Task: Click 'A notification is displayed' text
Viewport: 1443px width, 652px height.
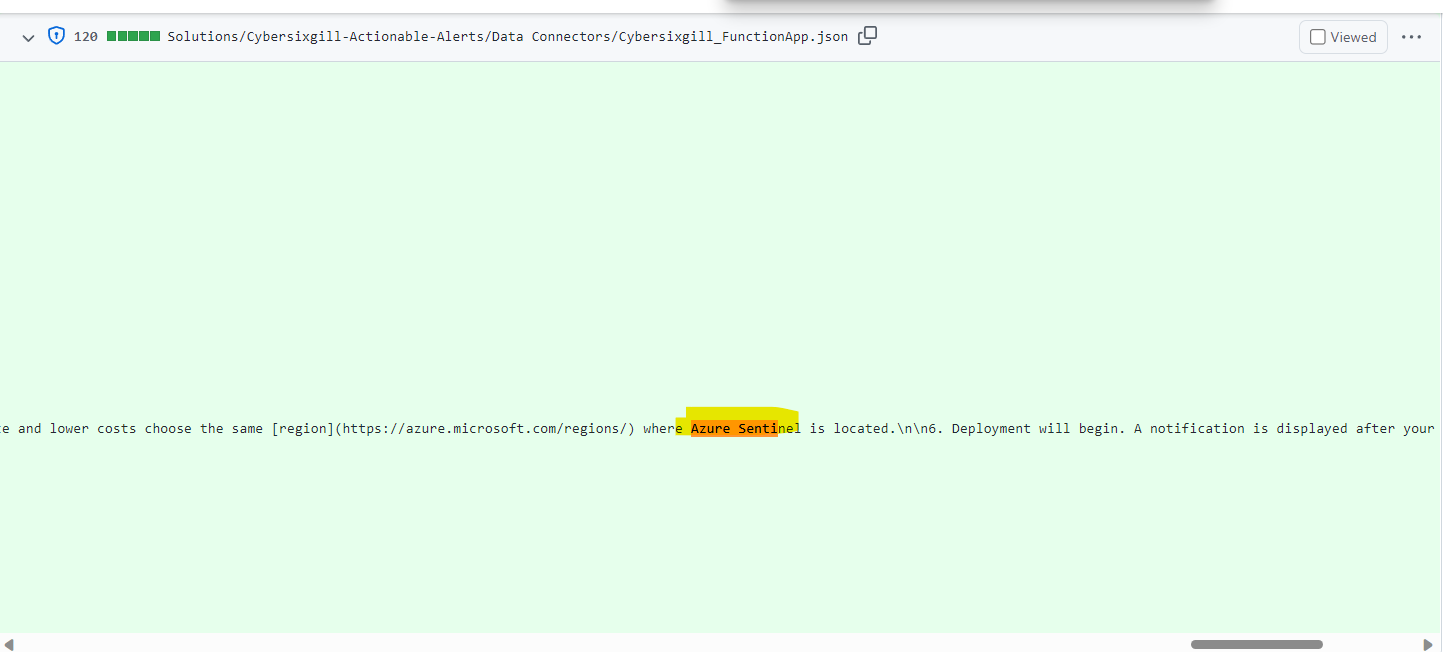Action: [1240, 428]
